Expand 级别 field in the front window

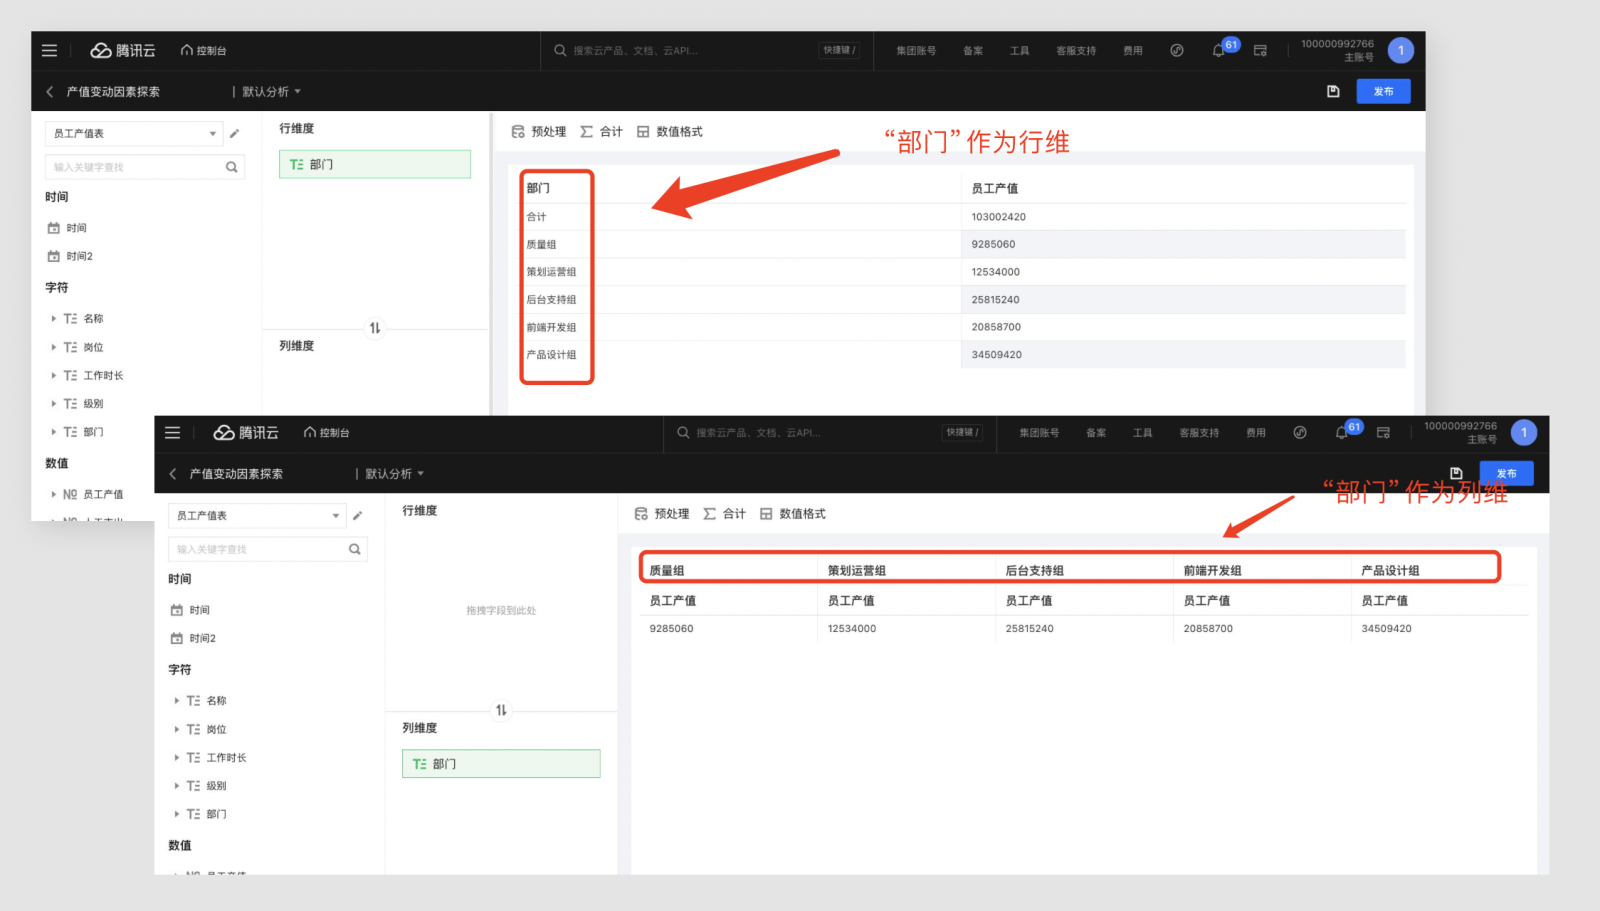177,786
